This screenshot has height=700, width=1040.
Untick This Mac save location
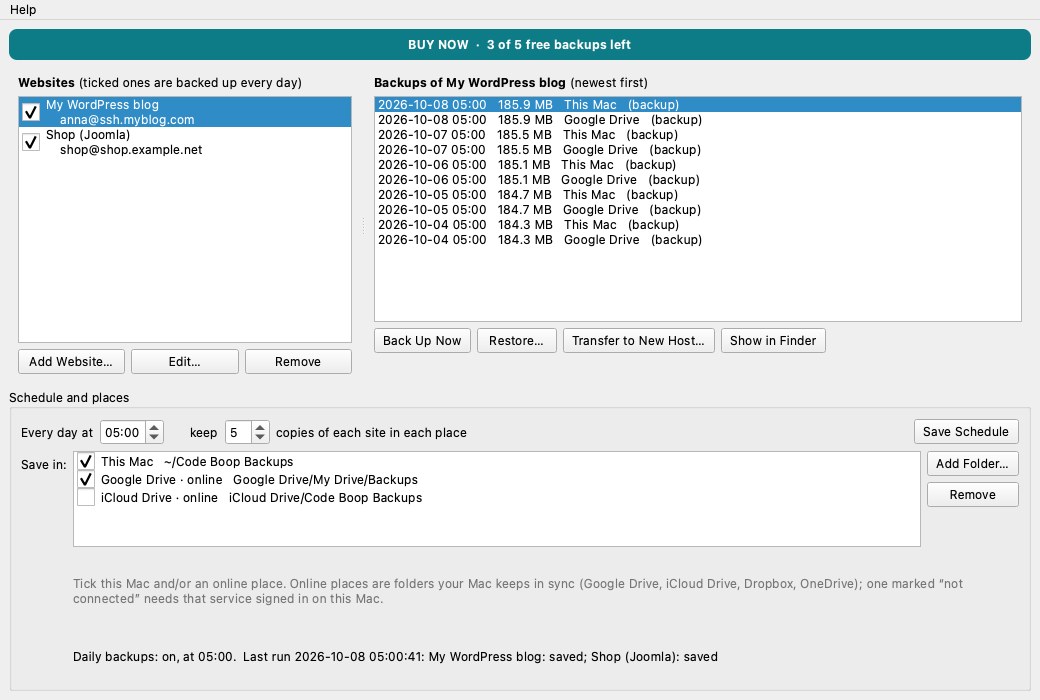(86, 461)
